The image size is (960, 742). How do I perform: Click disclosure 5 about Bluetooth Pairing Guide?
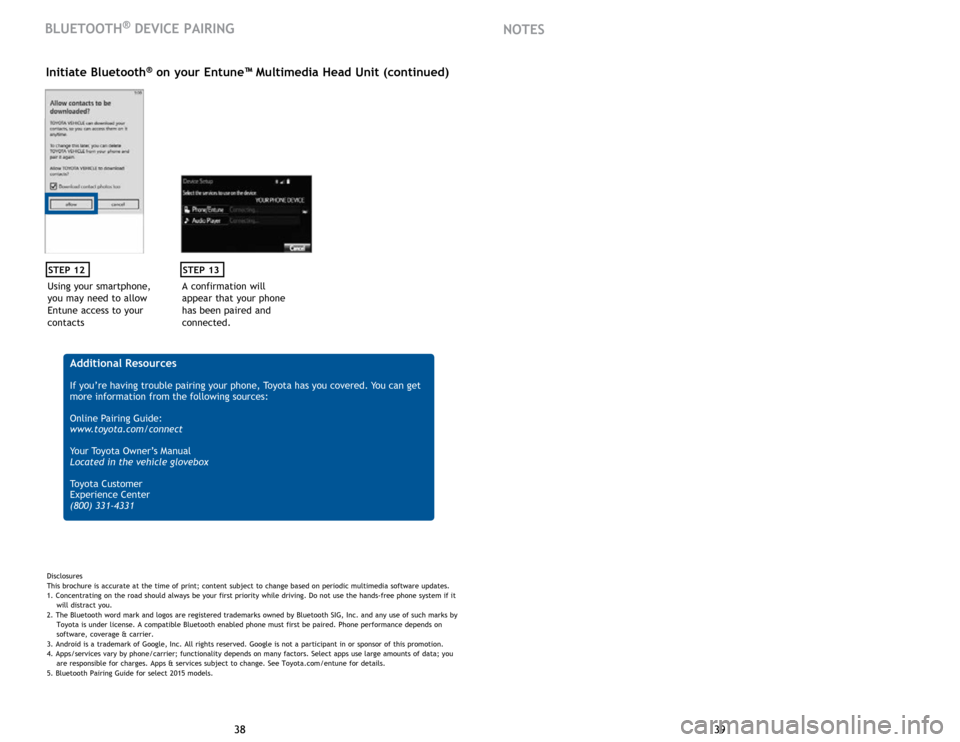[x=130, y=673]
